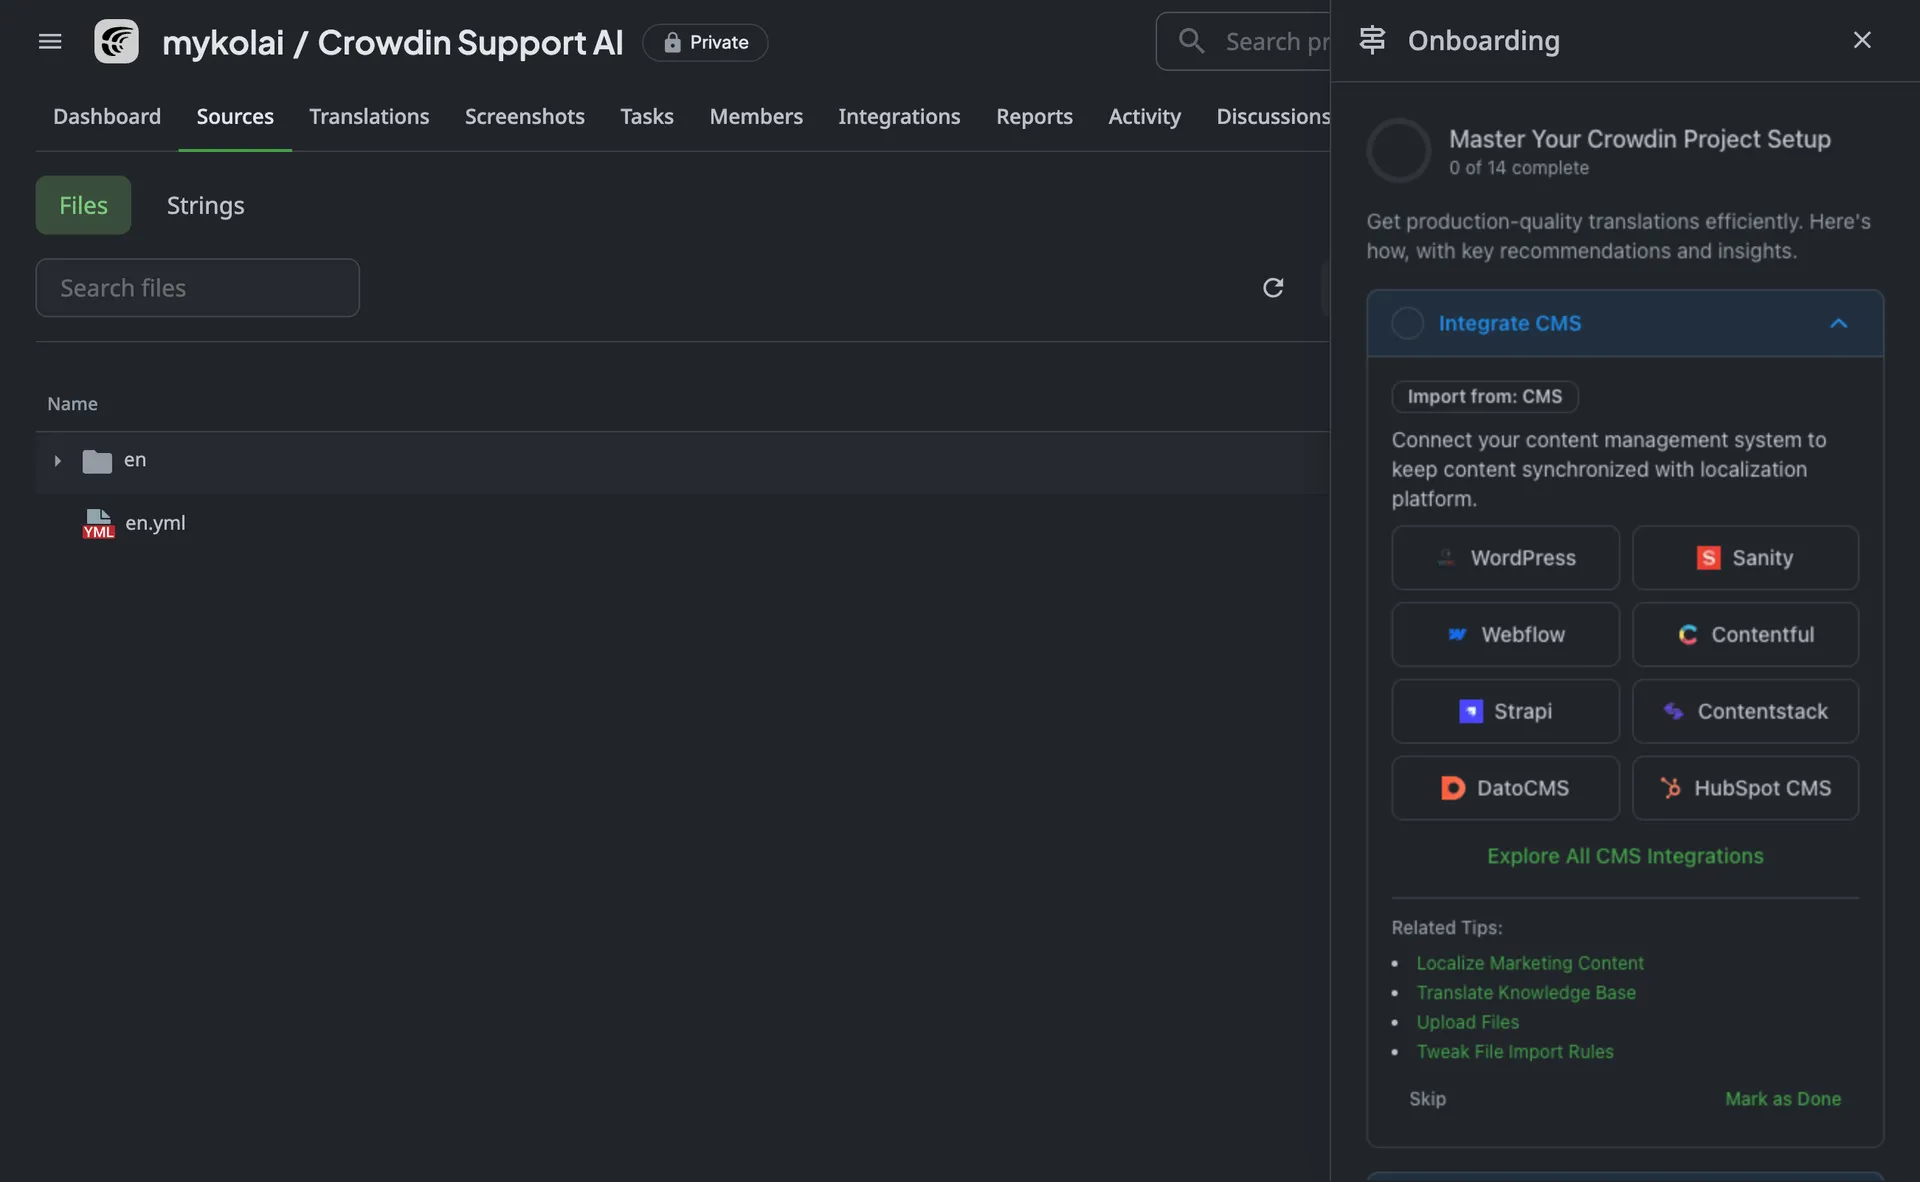Choose the DatoCMS integration button
Viewport: 1920px width, 1182px height.
click(x=1505, y=788)
